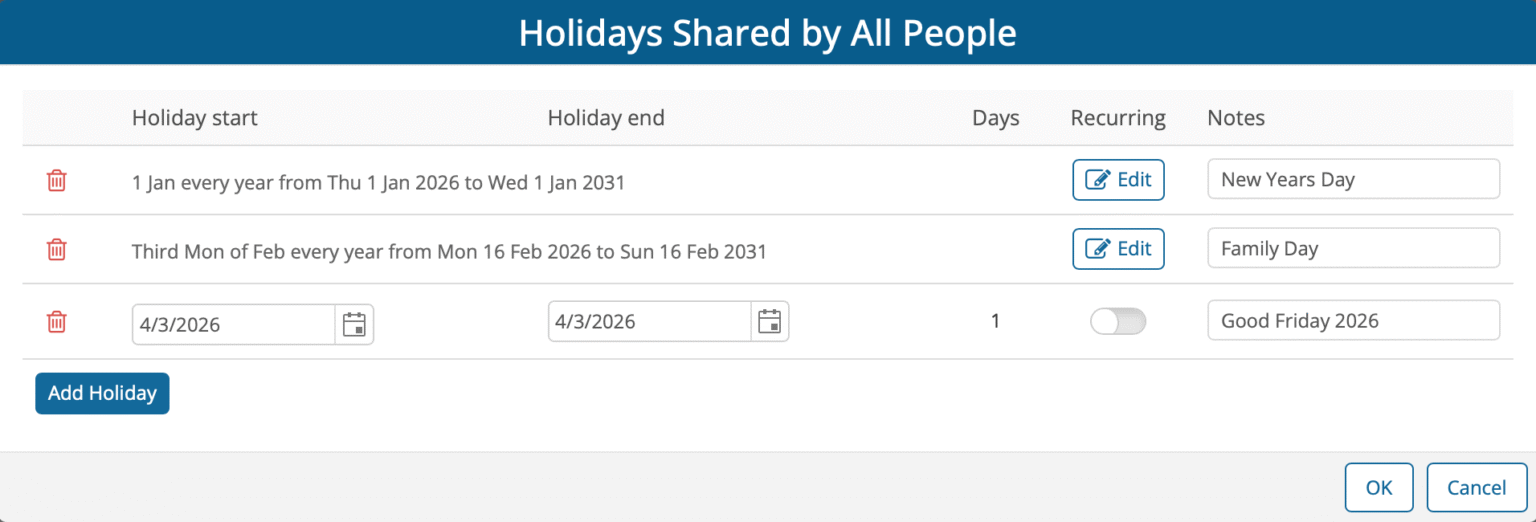
Task: Click the Recurring column header
Action: click(x=1118, y=118)
